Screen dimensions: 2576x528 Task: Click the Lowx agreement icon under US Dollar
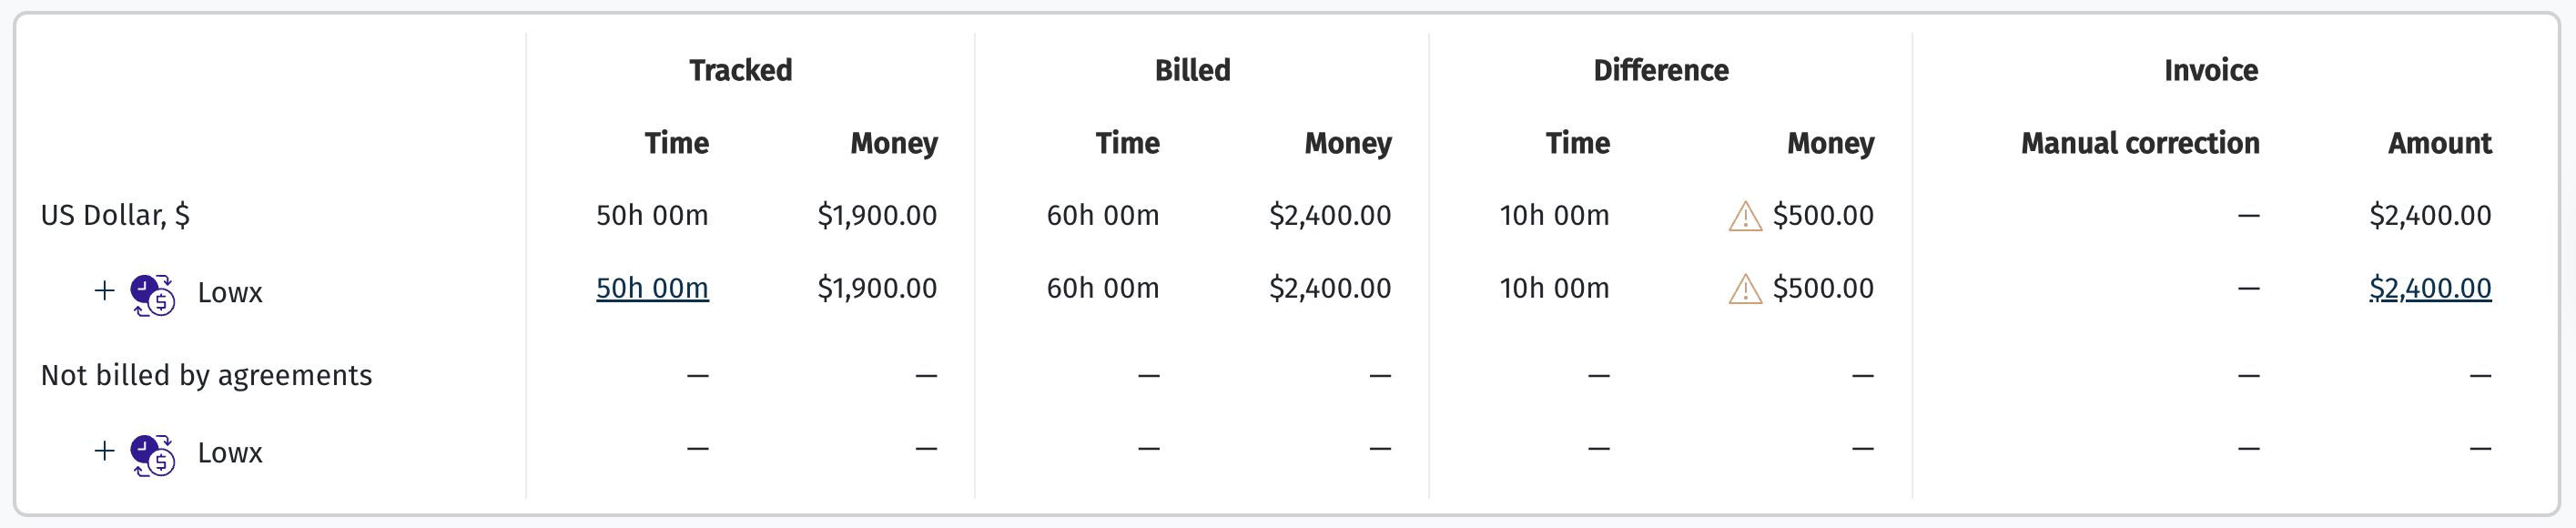coord(153,295)
